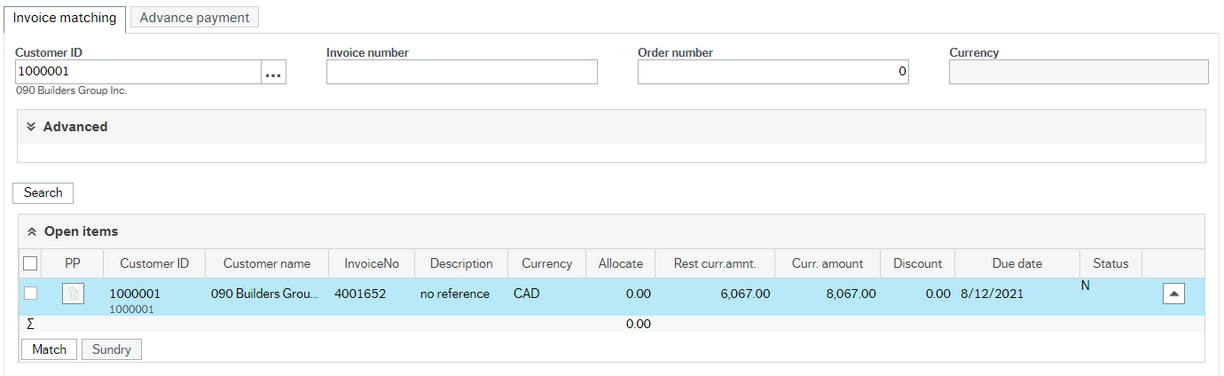This screenshot has height=376, width=1224.
Task: Open the Customer ID lookup ellipsis button
Action: [x=274, y=72]
